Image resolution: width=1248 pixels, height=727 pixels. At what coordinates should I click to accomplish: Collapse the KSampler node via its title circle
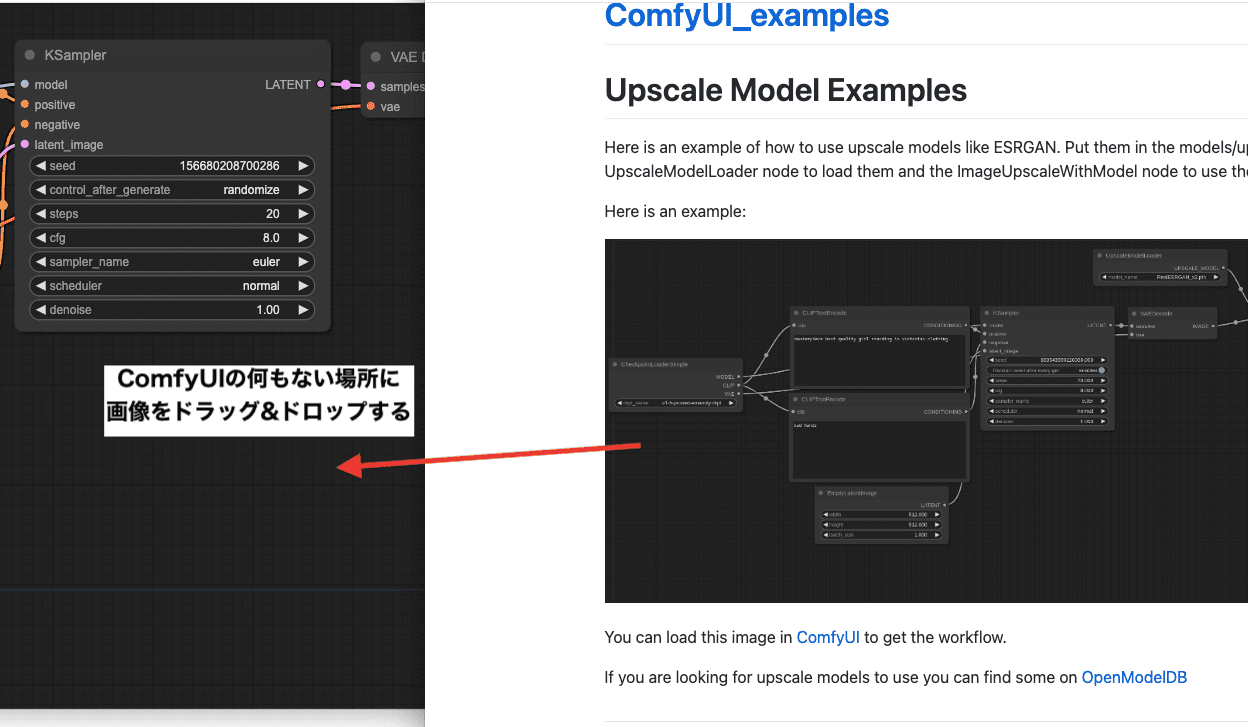pos(30,55)
